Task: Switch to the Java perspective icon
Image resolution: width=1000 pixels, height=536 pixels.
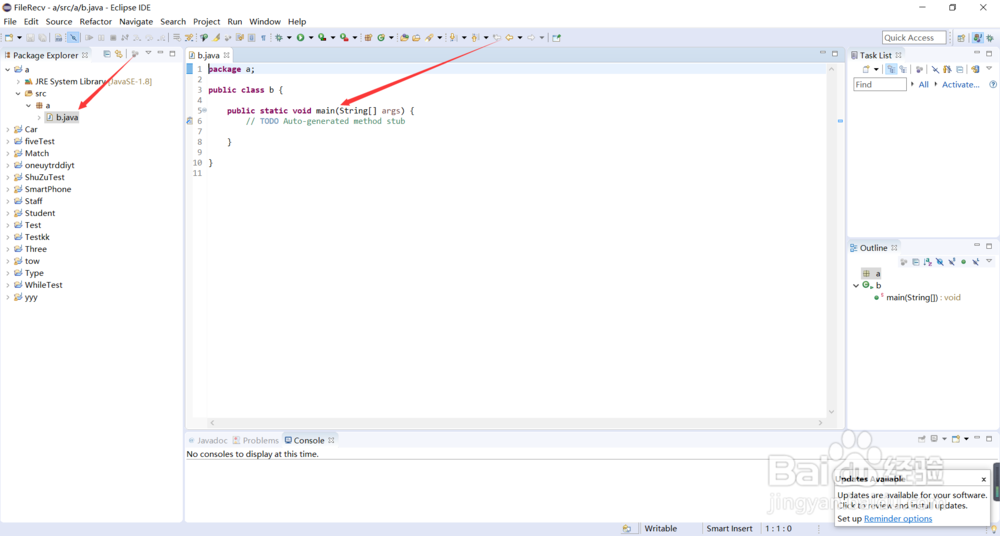Action: (x=978, y=38)
